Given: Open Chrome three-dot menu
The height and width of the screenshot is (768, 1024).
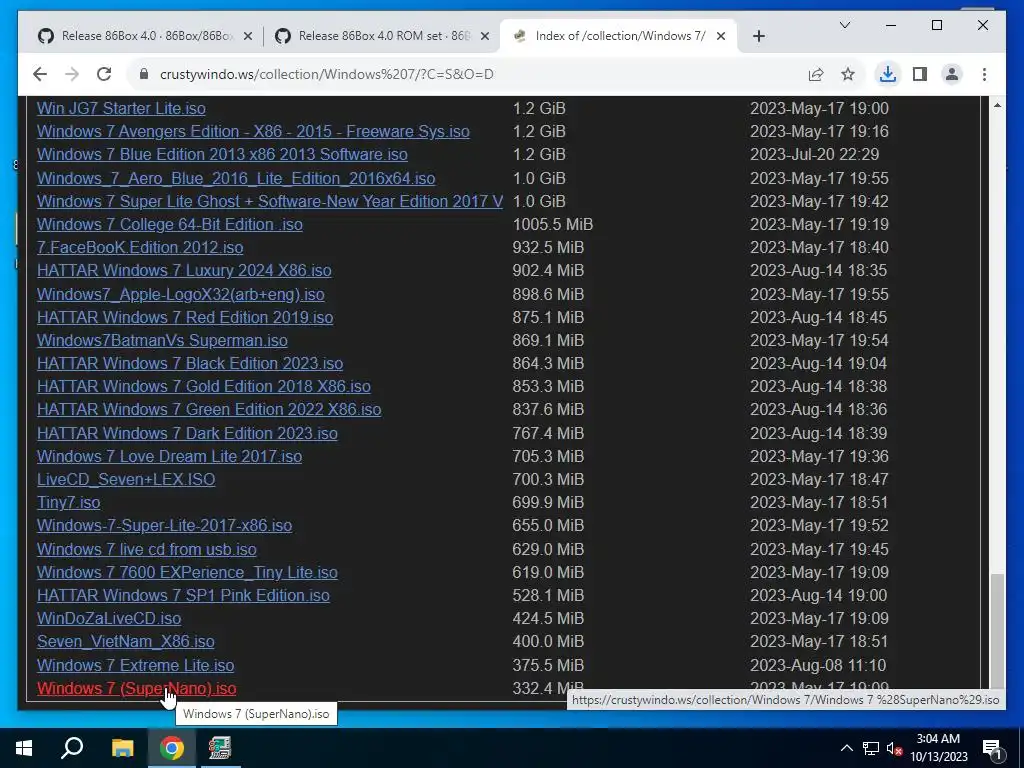Looking at the screenshot, I should (x=984, y=74).
